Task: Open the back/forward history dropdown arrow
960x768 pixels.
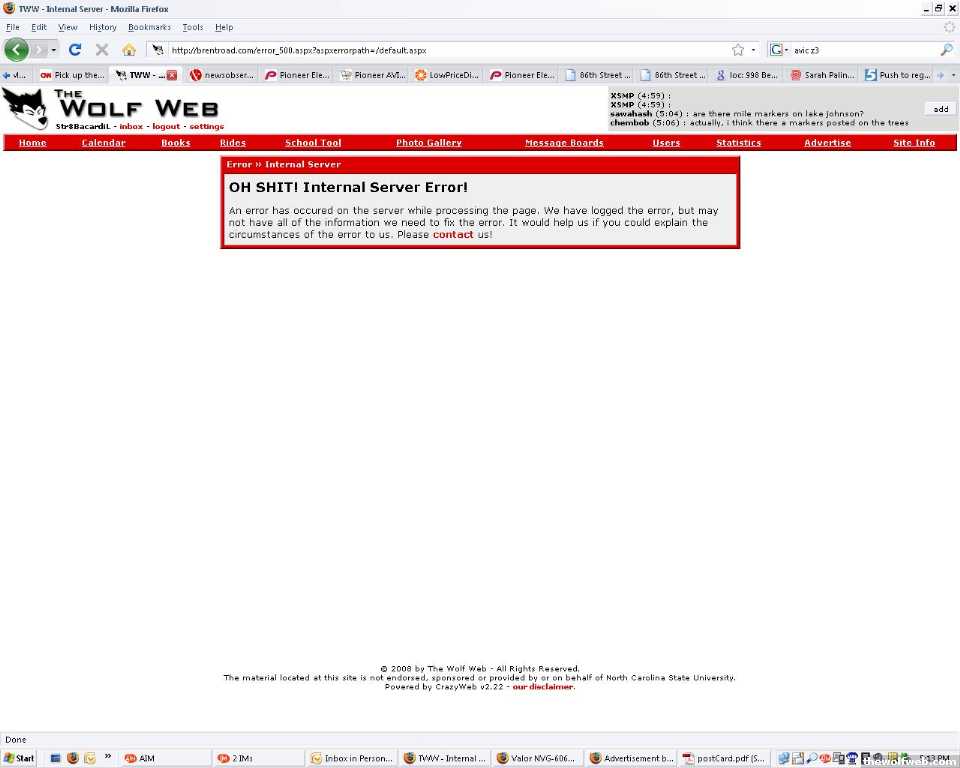Action: [54, 49]
